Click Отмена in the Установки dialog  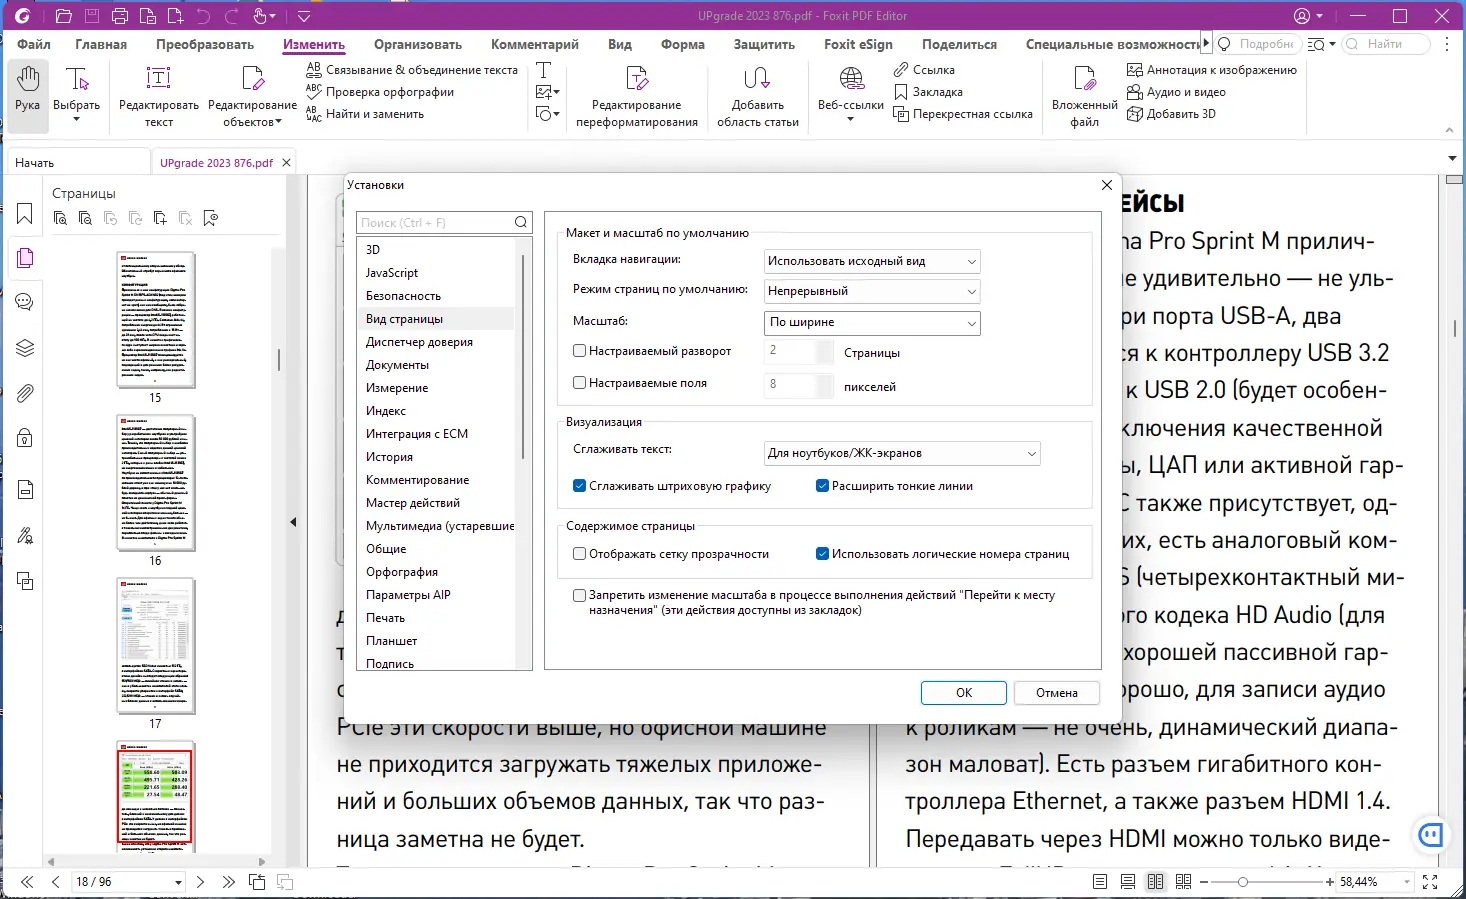pyautogui.click(x=1057, y=693)
